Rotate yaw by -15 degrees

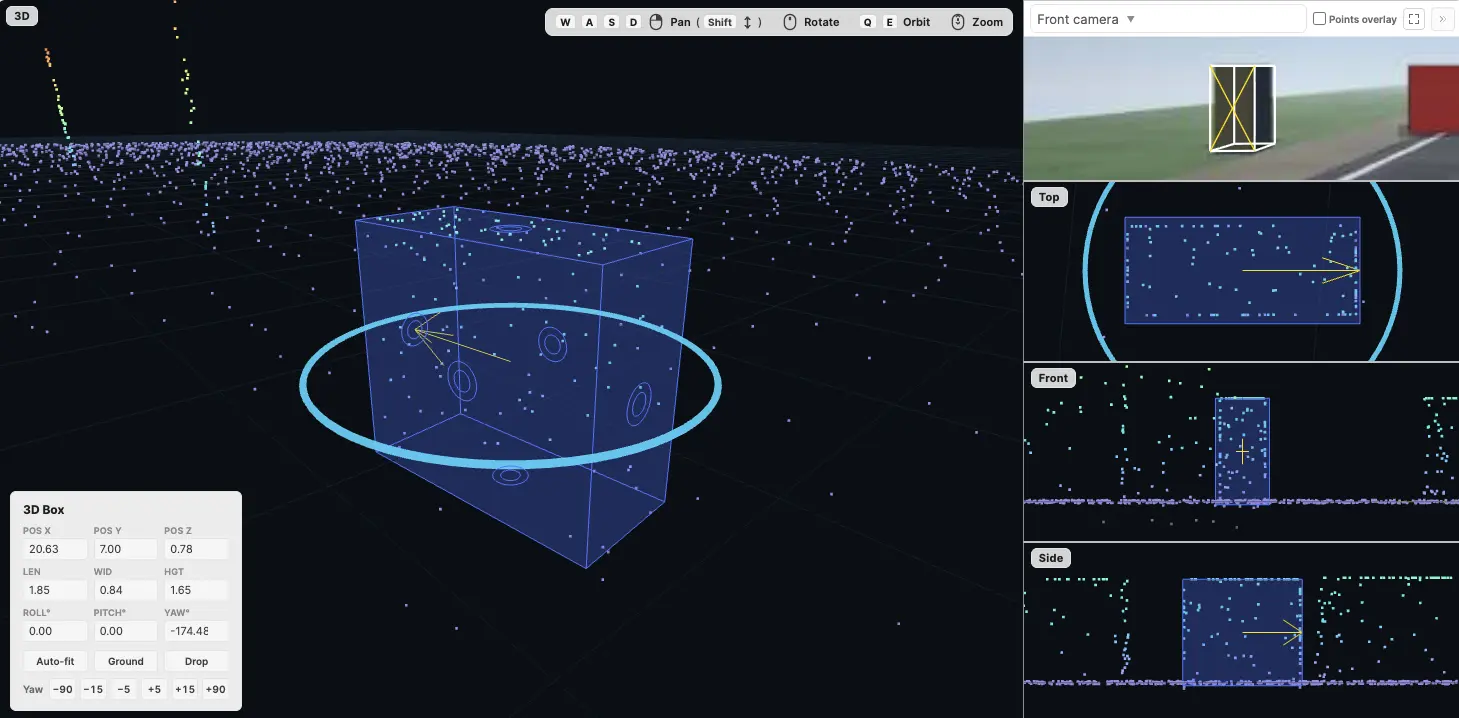click(93, 689)
